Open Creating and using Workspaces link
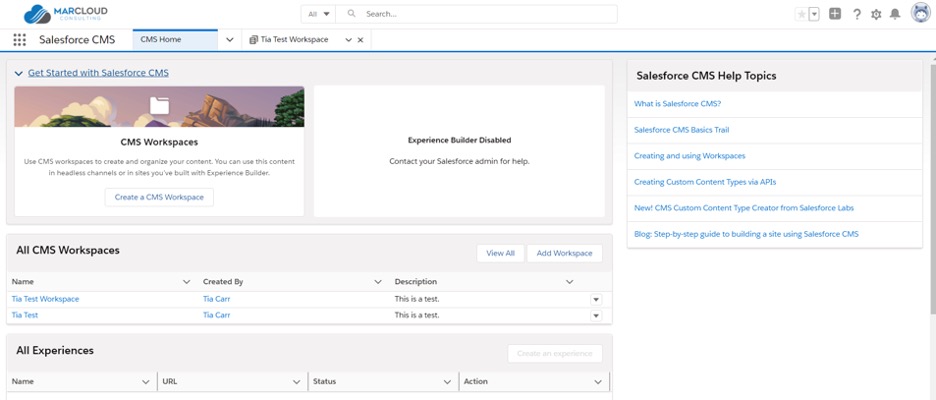 point(689,156)
